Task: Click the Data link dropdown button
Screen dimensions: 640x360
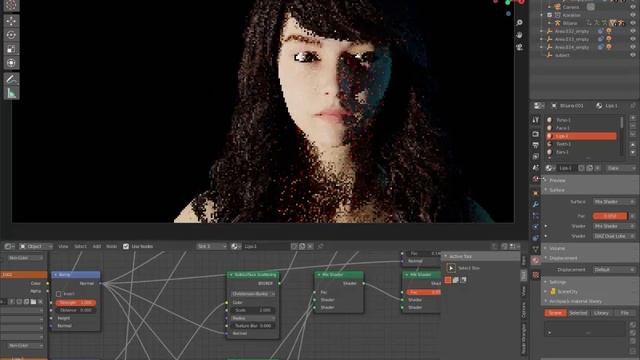Action: coord(621,168)
